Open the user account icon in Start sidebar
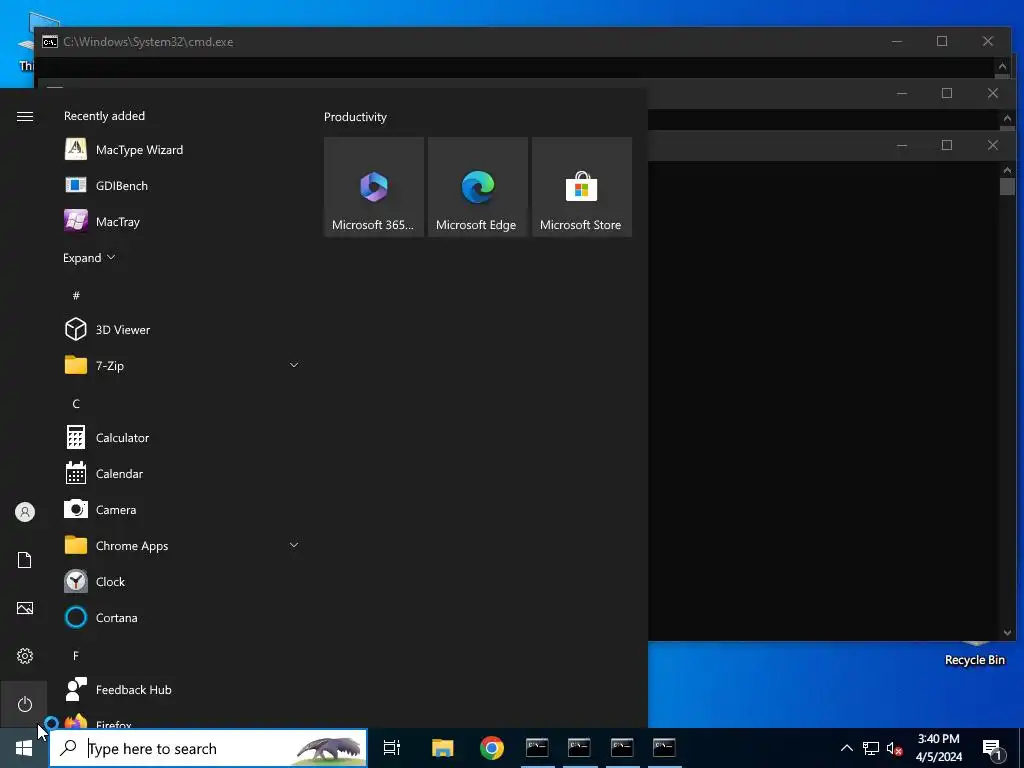Viewport: 1024px width, 768px height. point(25,512)
